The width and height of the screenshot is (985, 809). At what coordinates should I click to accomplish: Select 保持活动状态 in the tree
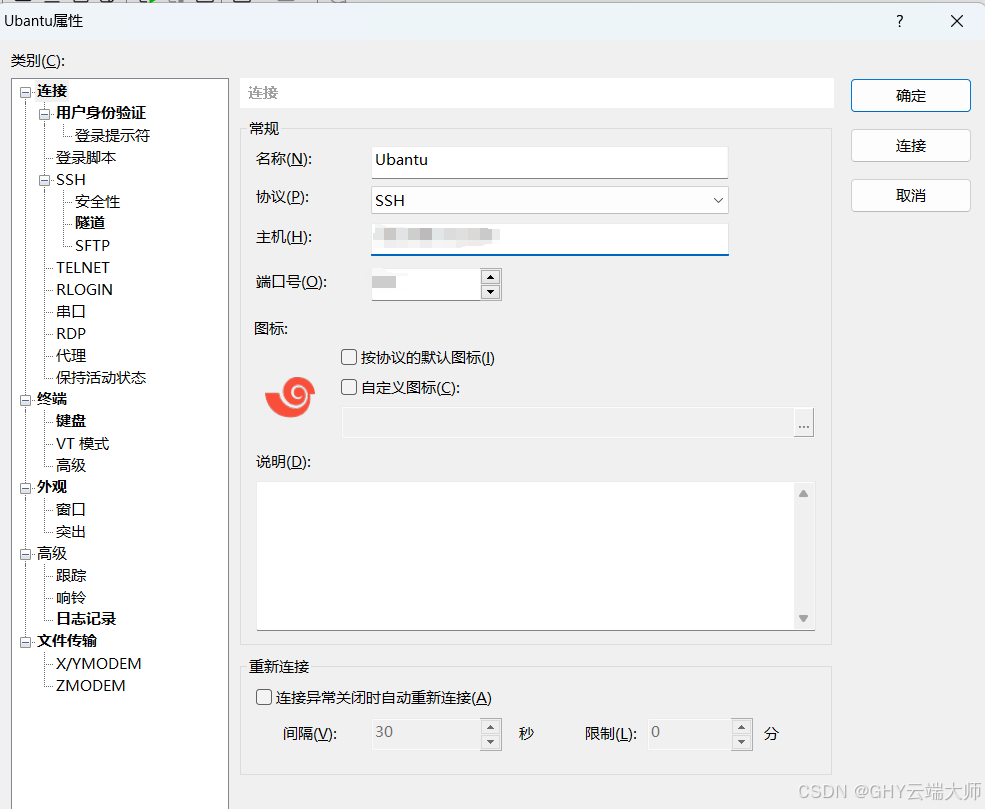[101, 377]
